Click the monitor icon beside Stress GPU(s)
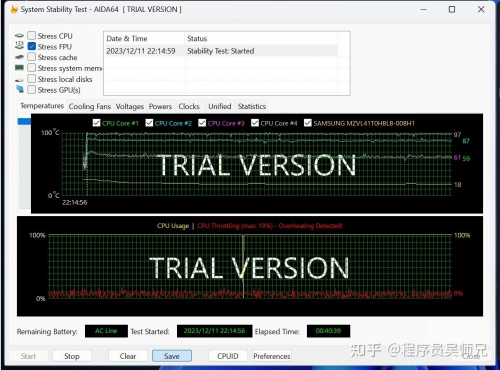The height and width of the screenshot is (370, 500). click(x=20, y=89)
